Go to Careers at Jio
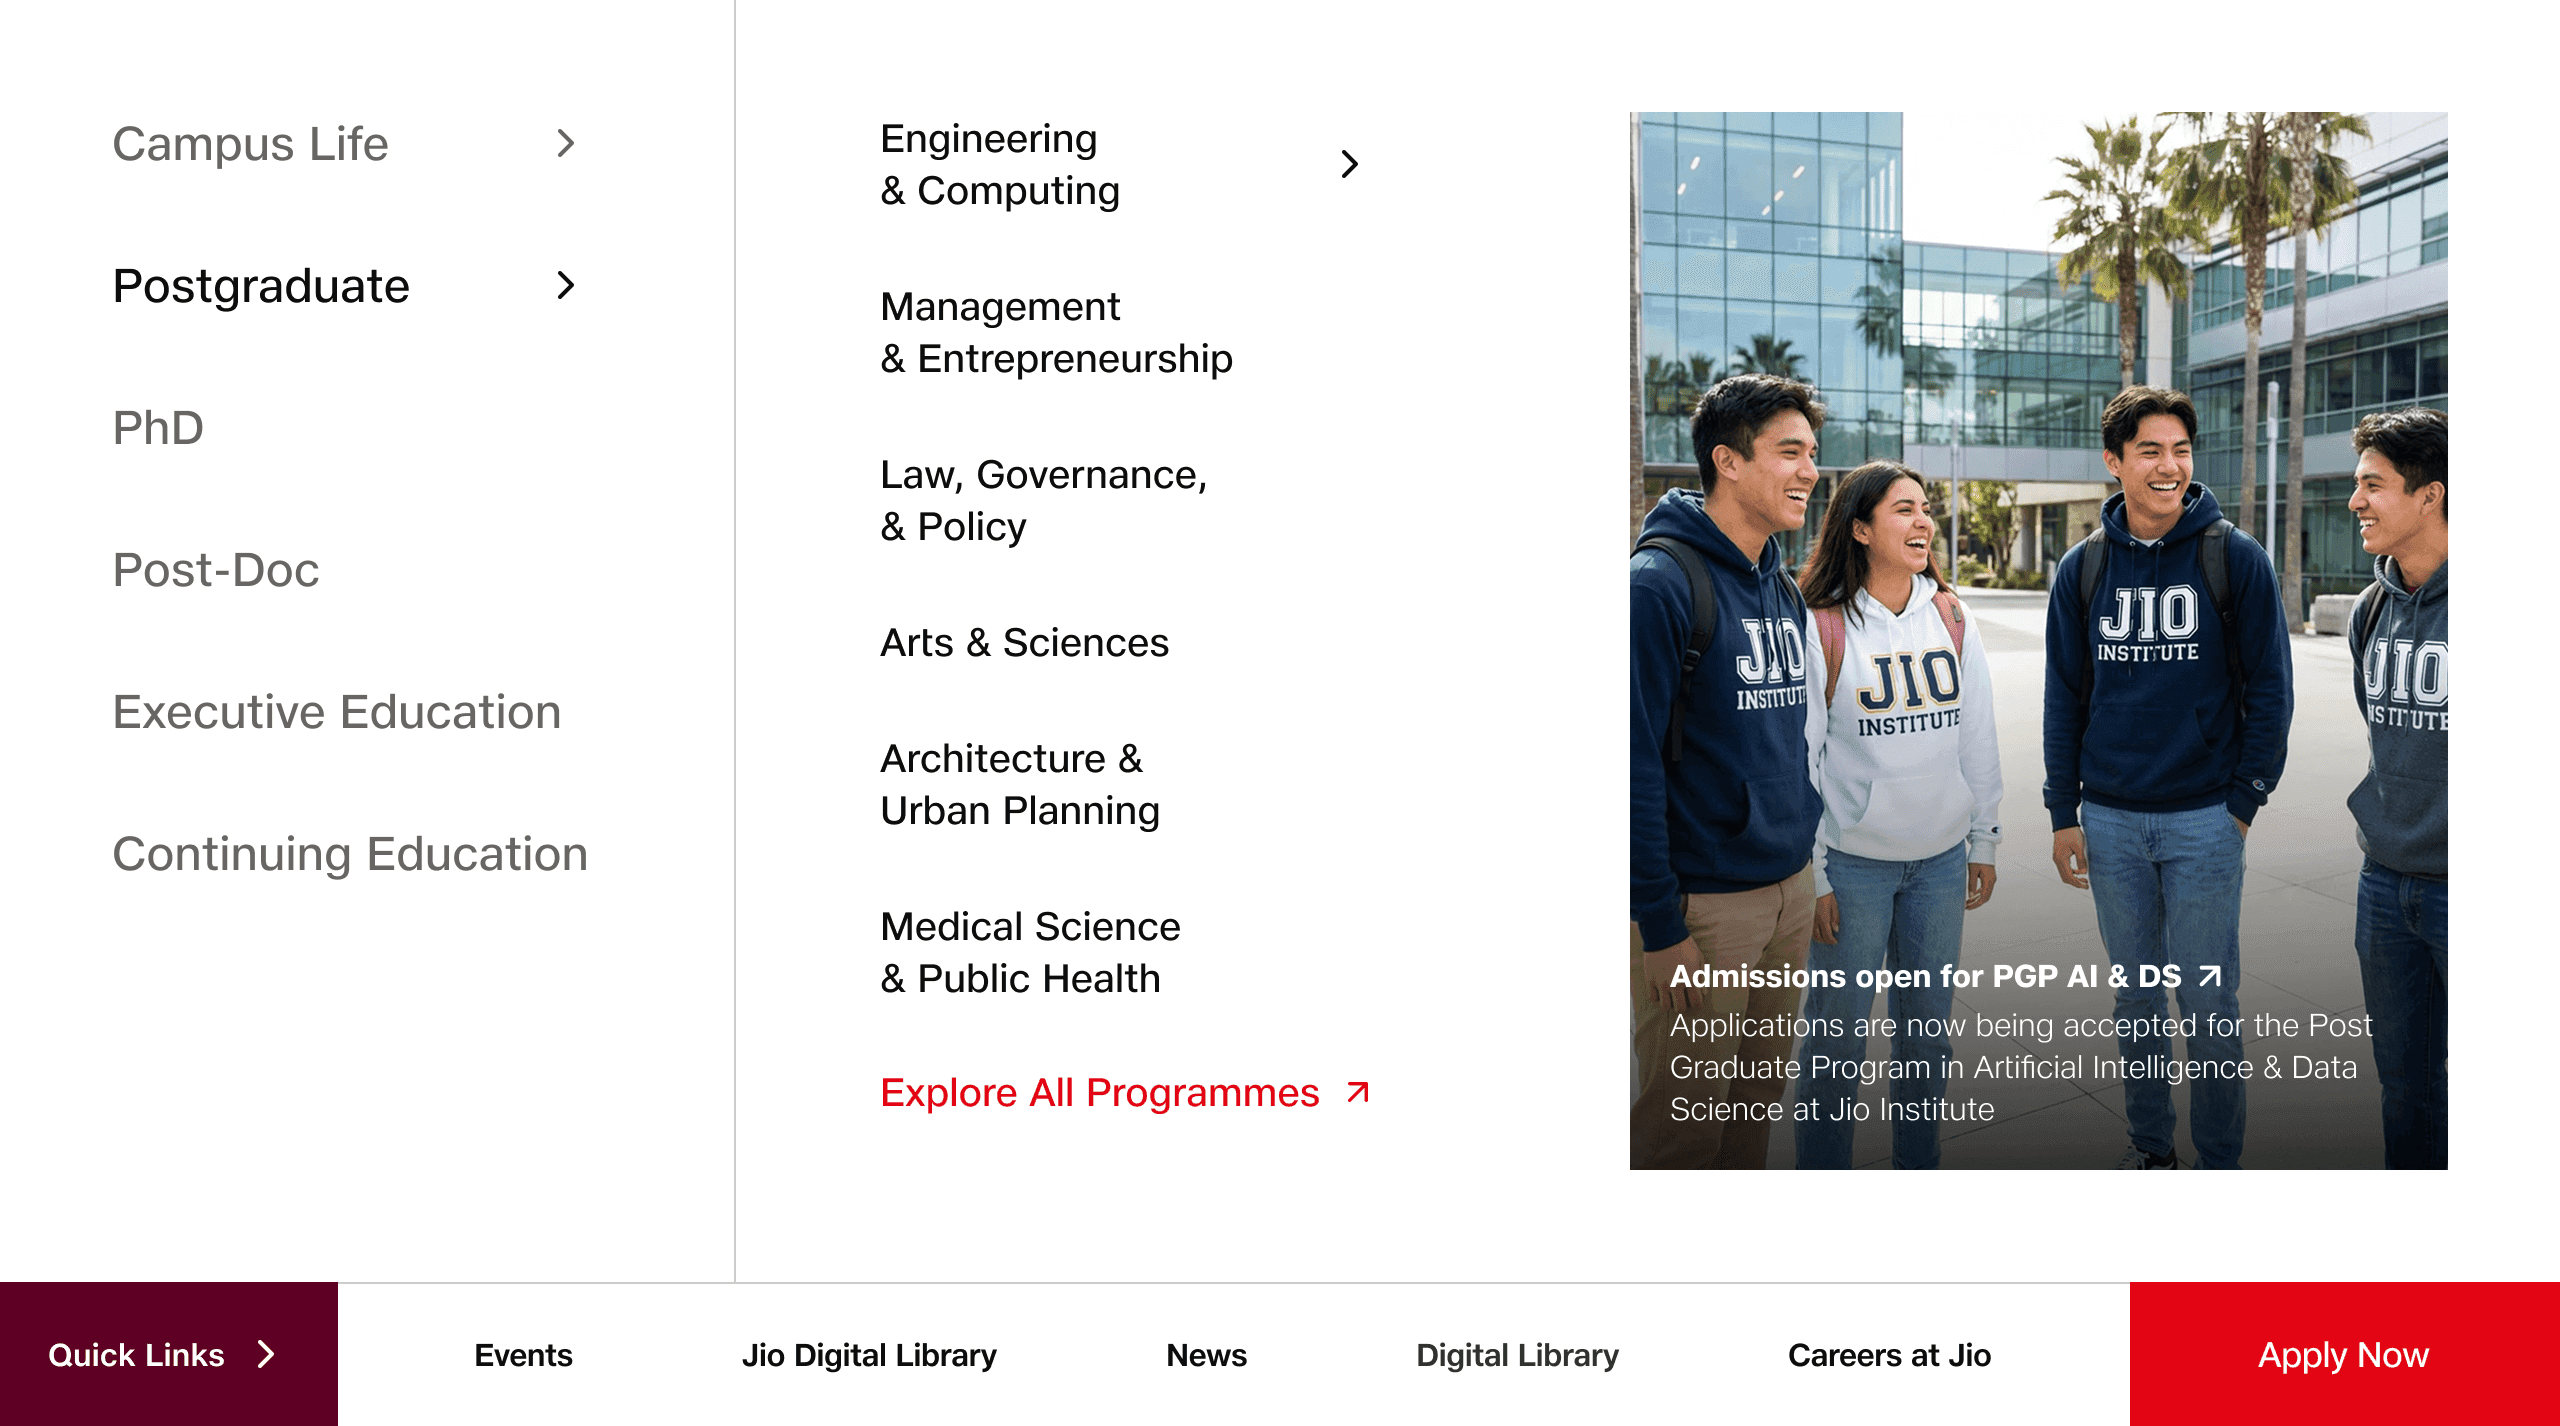2560x1426 pixels. point(1889,1355)
